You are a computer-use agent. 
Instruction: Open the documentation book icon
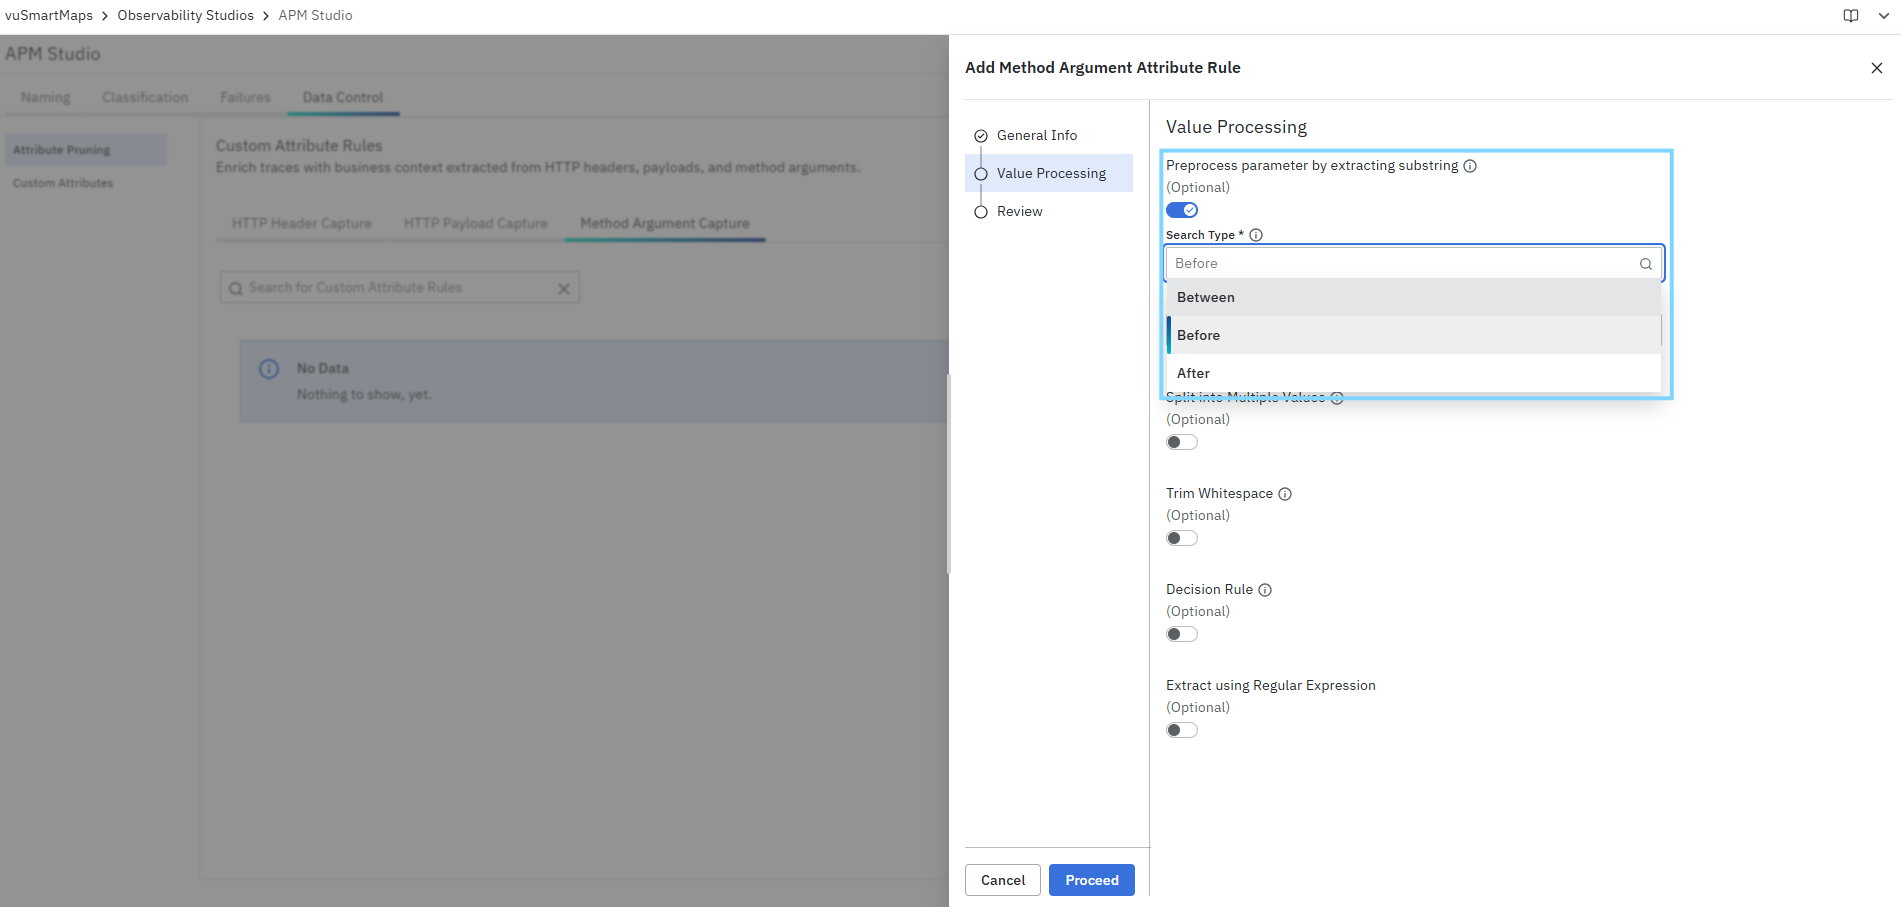pos(1851,15)
